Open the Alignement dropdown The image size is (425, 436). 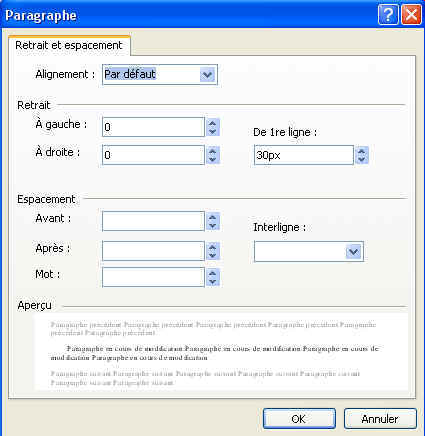[x=208, y=74]
